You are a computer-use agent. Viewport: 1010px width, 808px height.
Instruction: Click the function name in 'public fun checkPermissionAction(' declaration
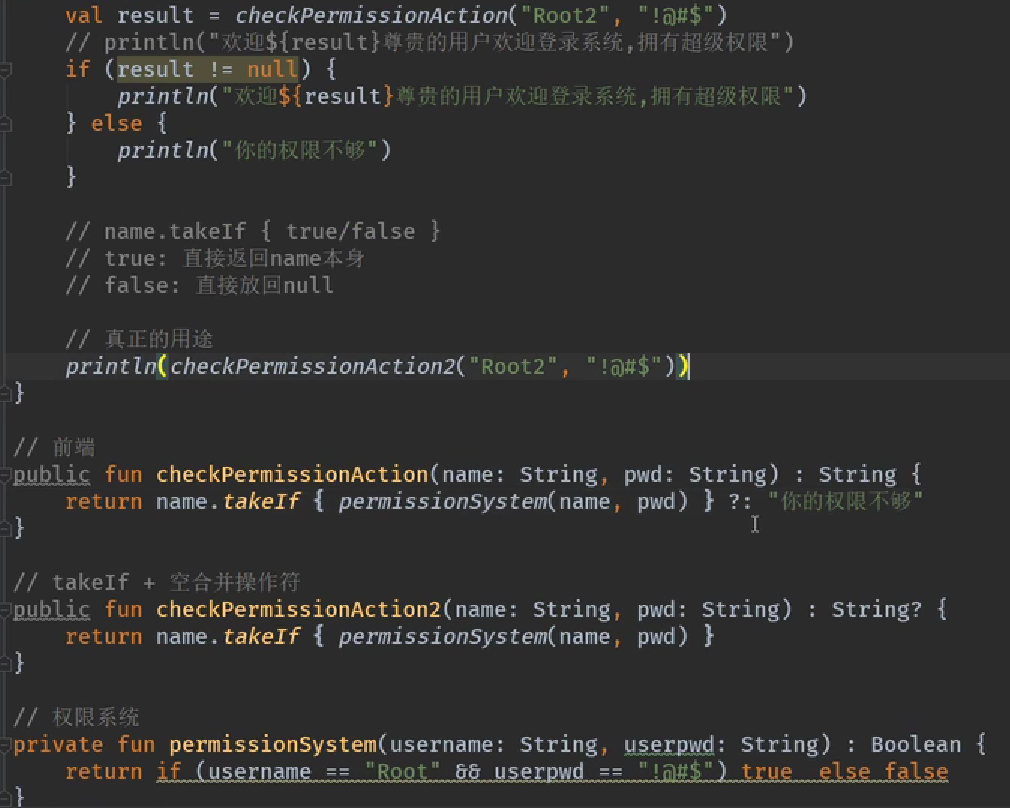pyautogui.click(x=292, y=475)
